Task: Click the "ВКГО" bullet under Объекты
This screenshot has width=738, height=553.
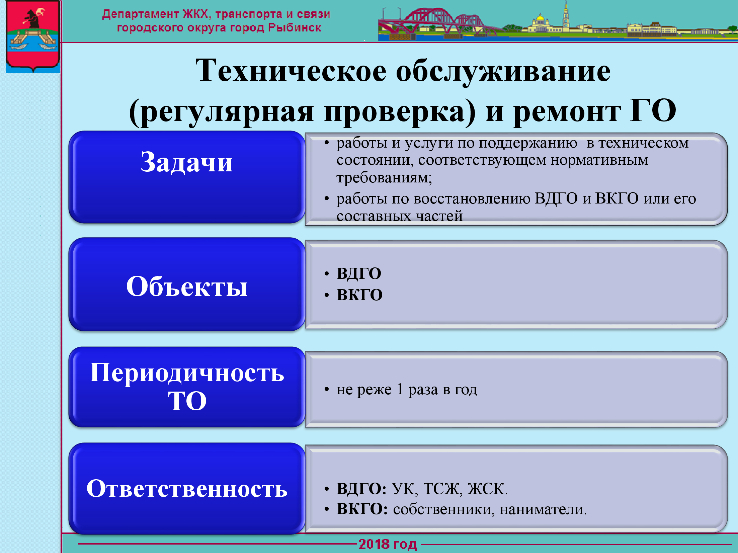Action: click(359, 295)
